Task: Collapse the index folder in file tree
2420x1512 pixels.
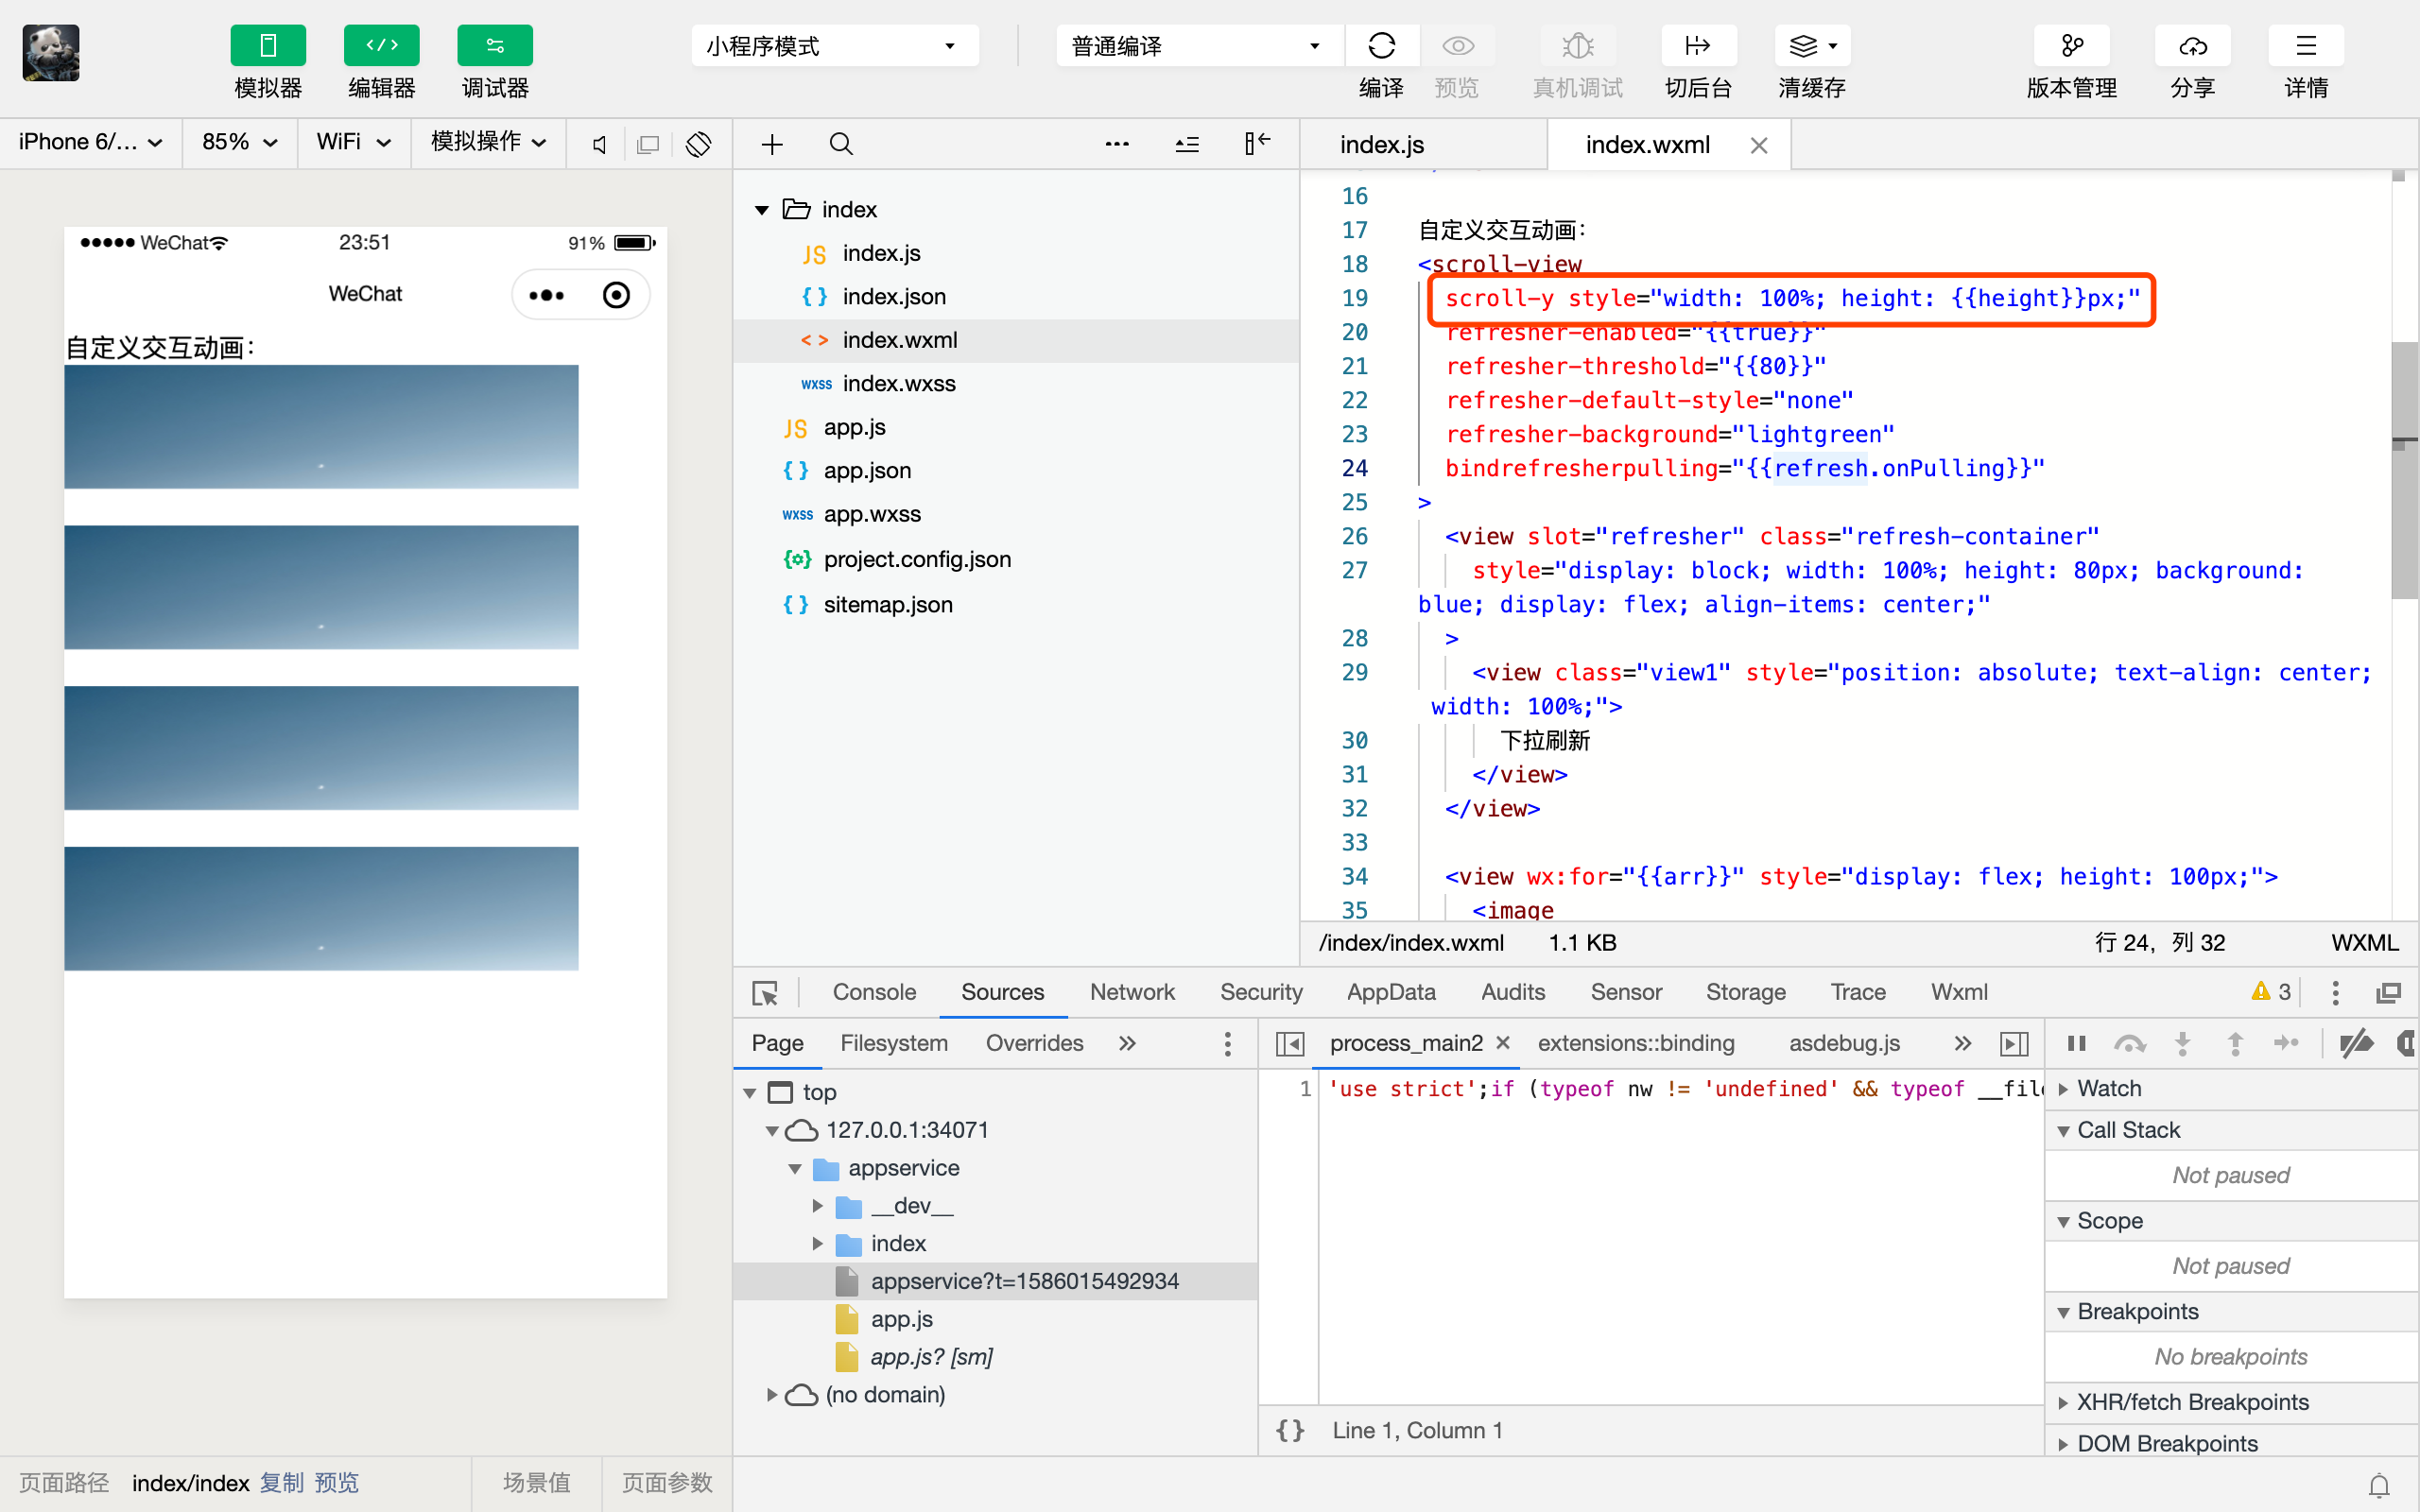Action: click(x=762, y=209)
